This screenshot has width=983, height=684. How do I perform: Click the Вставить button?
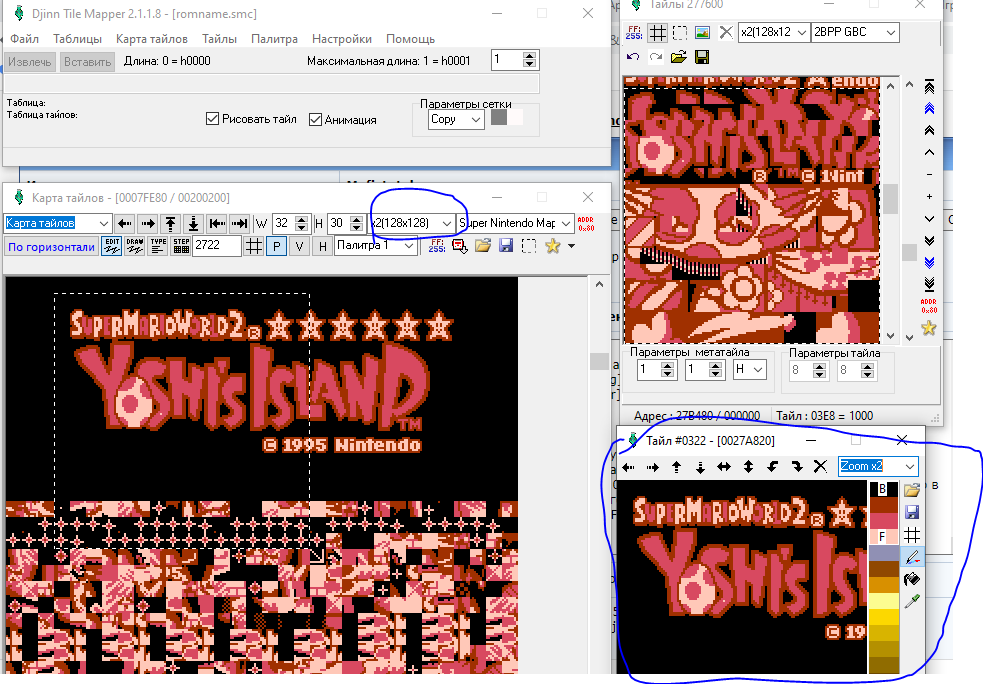pyautogui.click(x=87, y=61)
